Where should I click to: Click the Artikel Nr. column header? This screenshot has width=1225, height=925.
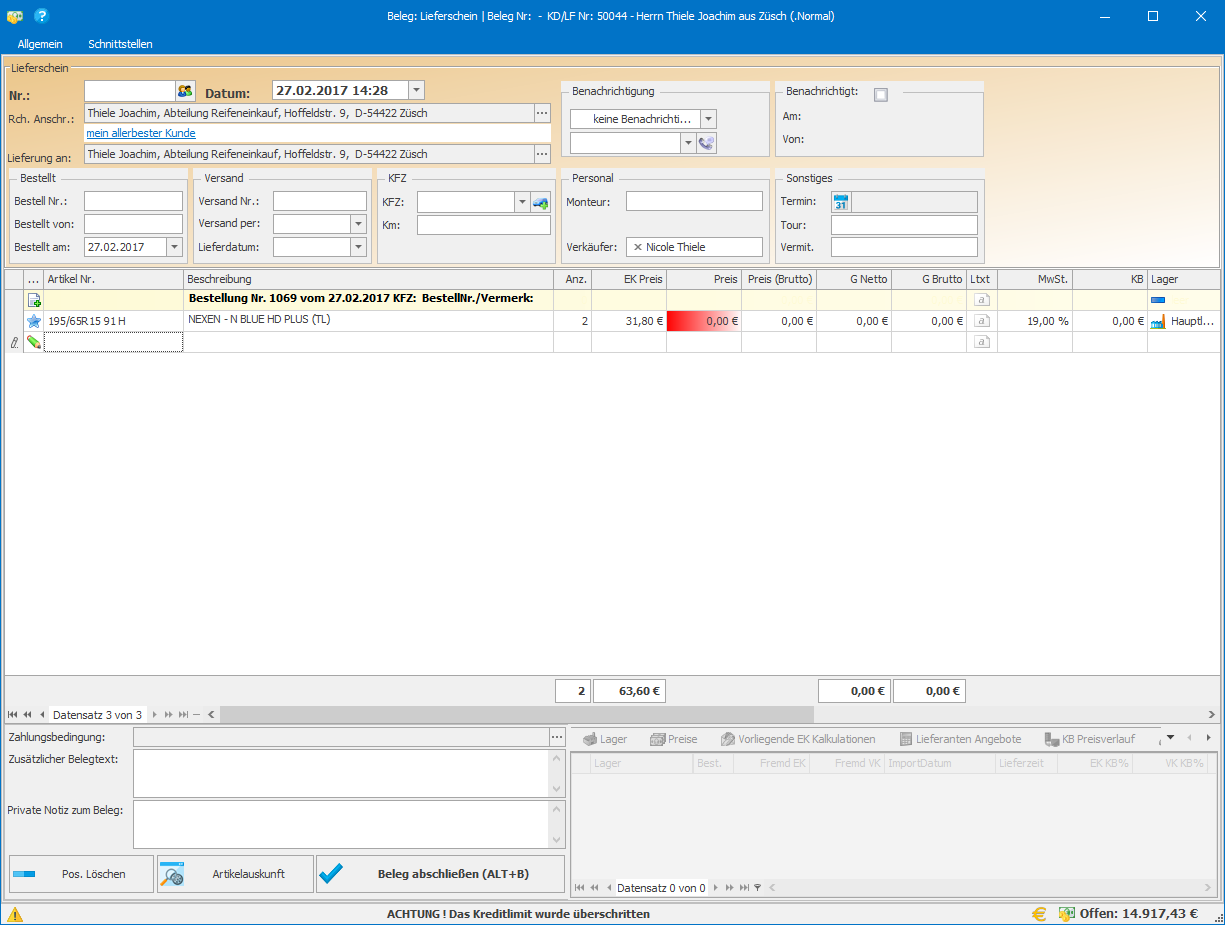point(114,279)
